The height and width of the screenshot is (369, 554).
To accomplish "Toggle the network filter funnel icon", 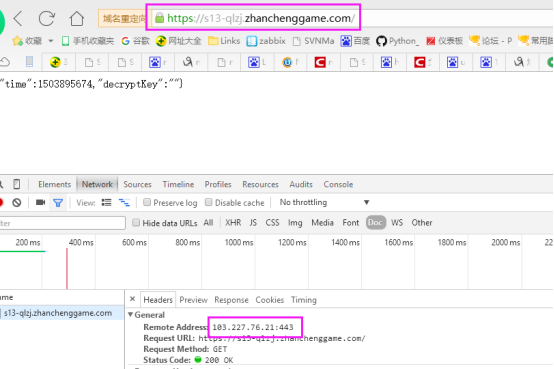I will [x=58, y=203].
